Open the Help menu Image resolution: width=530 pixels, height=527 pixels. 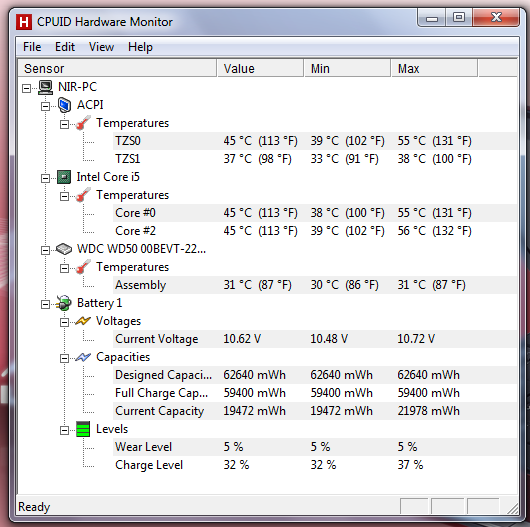tap(140, 47)
